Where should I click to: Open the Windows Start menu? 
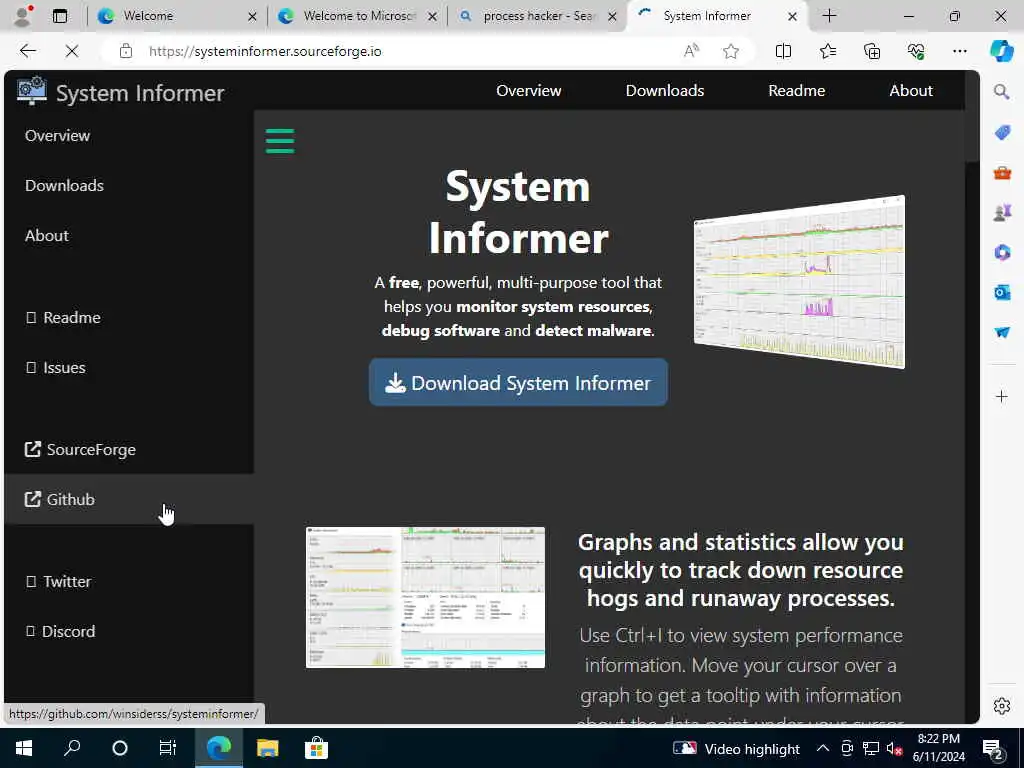click(24, 748)
